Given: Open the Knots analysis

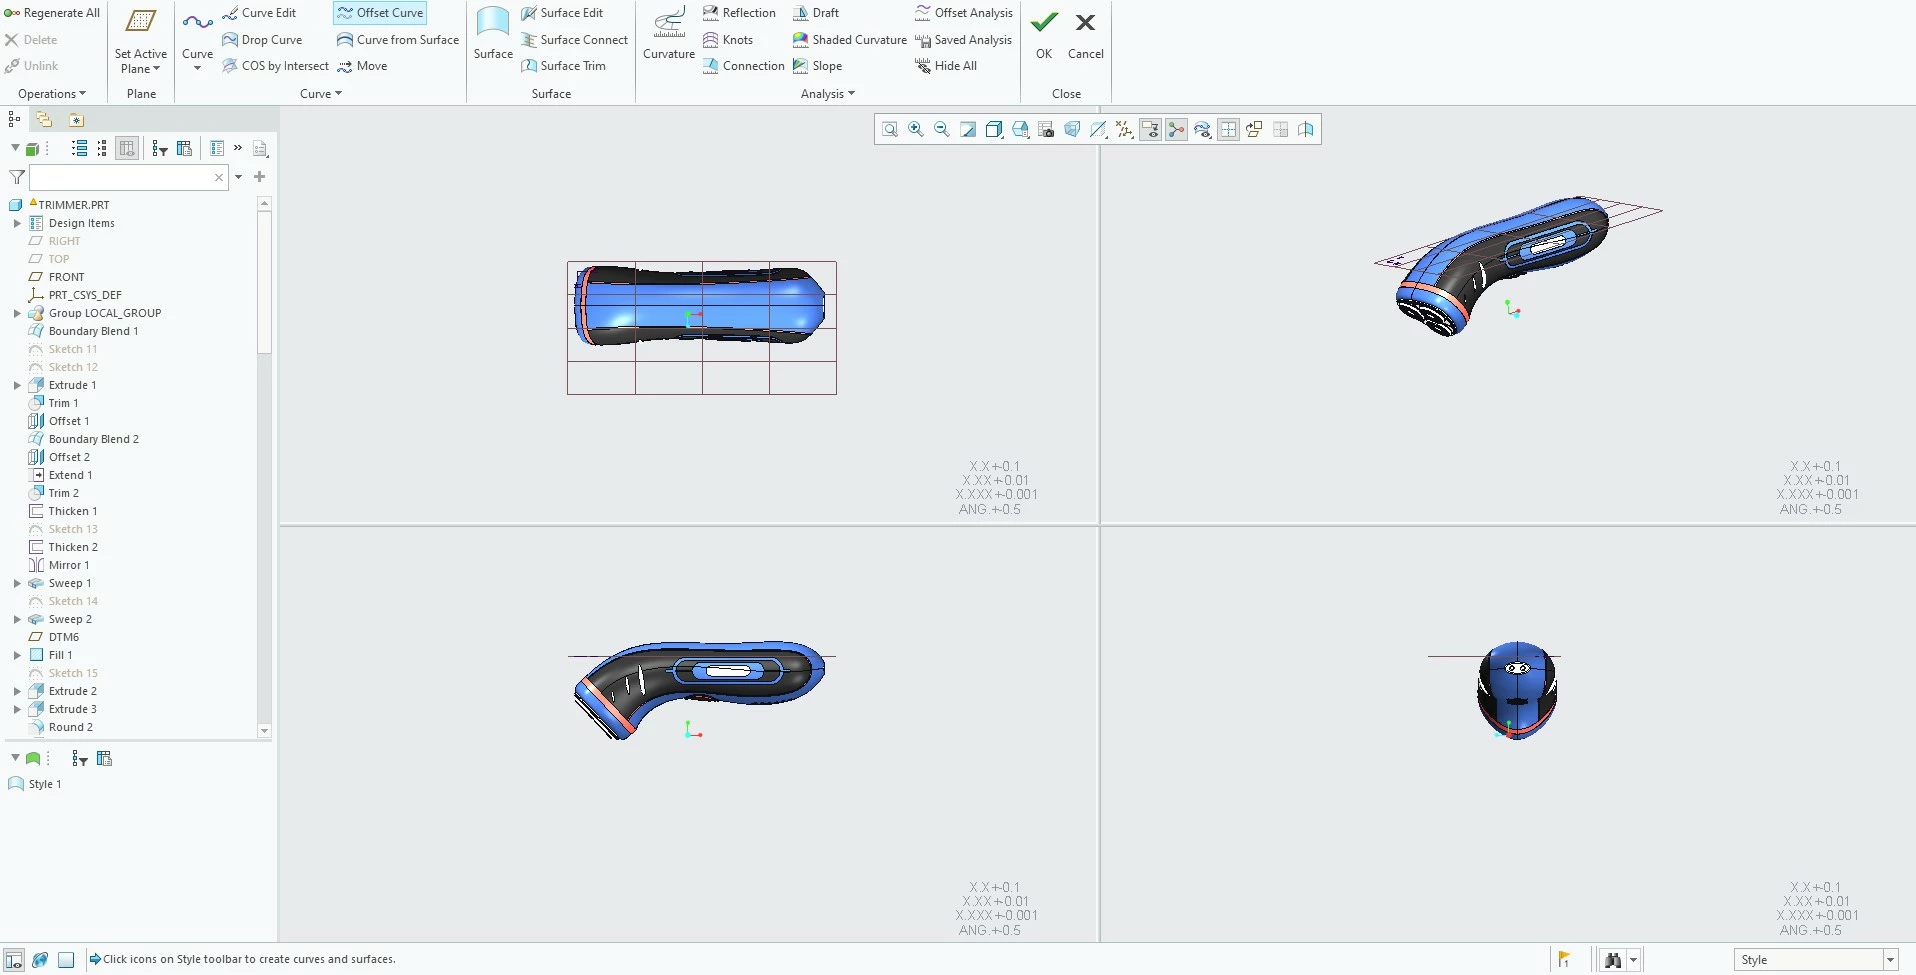Looking at the screenshot, I should tap(728, 40).
